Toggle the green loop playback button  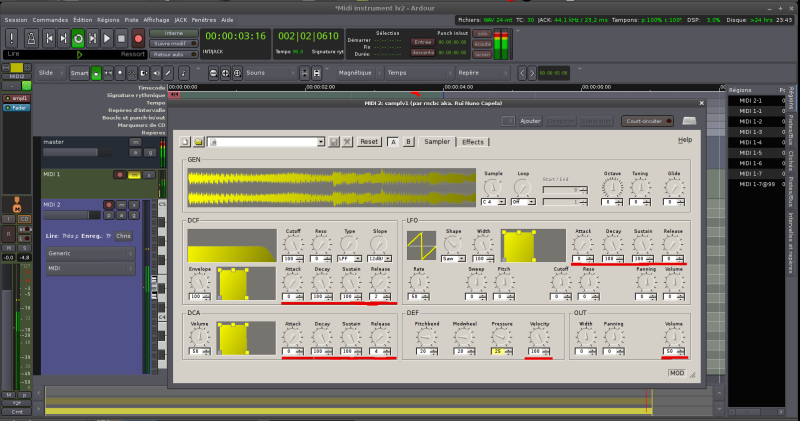78,38
